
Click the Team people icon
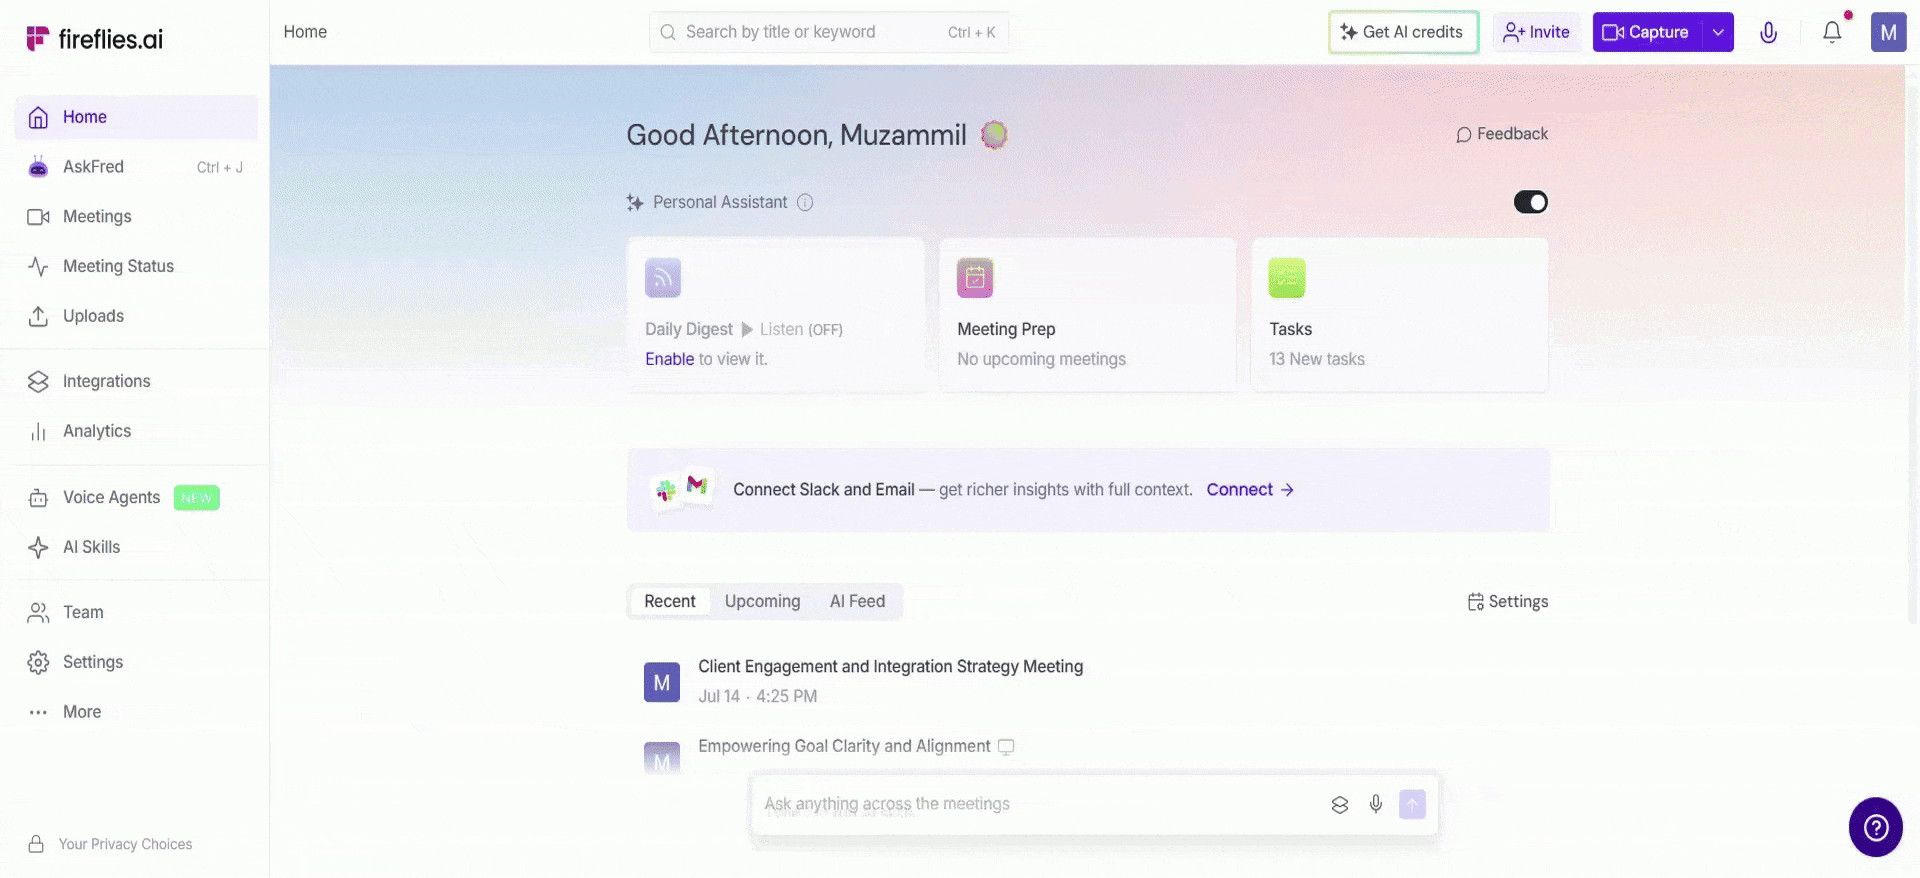click(38, 613)
